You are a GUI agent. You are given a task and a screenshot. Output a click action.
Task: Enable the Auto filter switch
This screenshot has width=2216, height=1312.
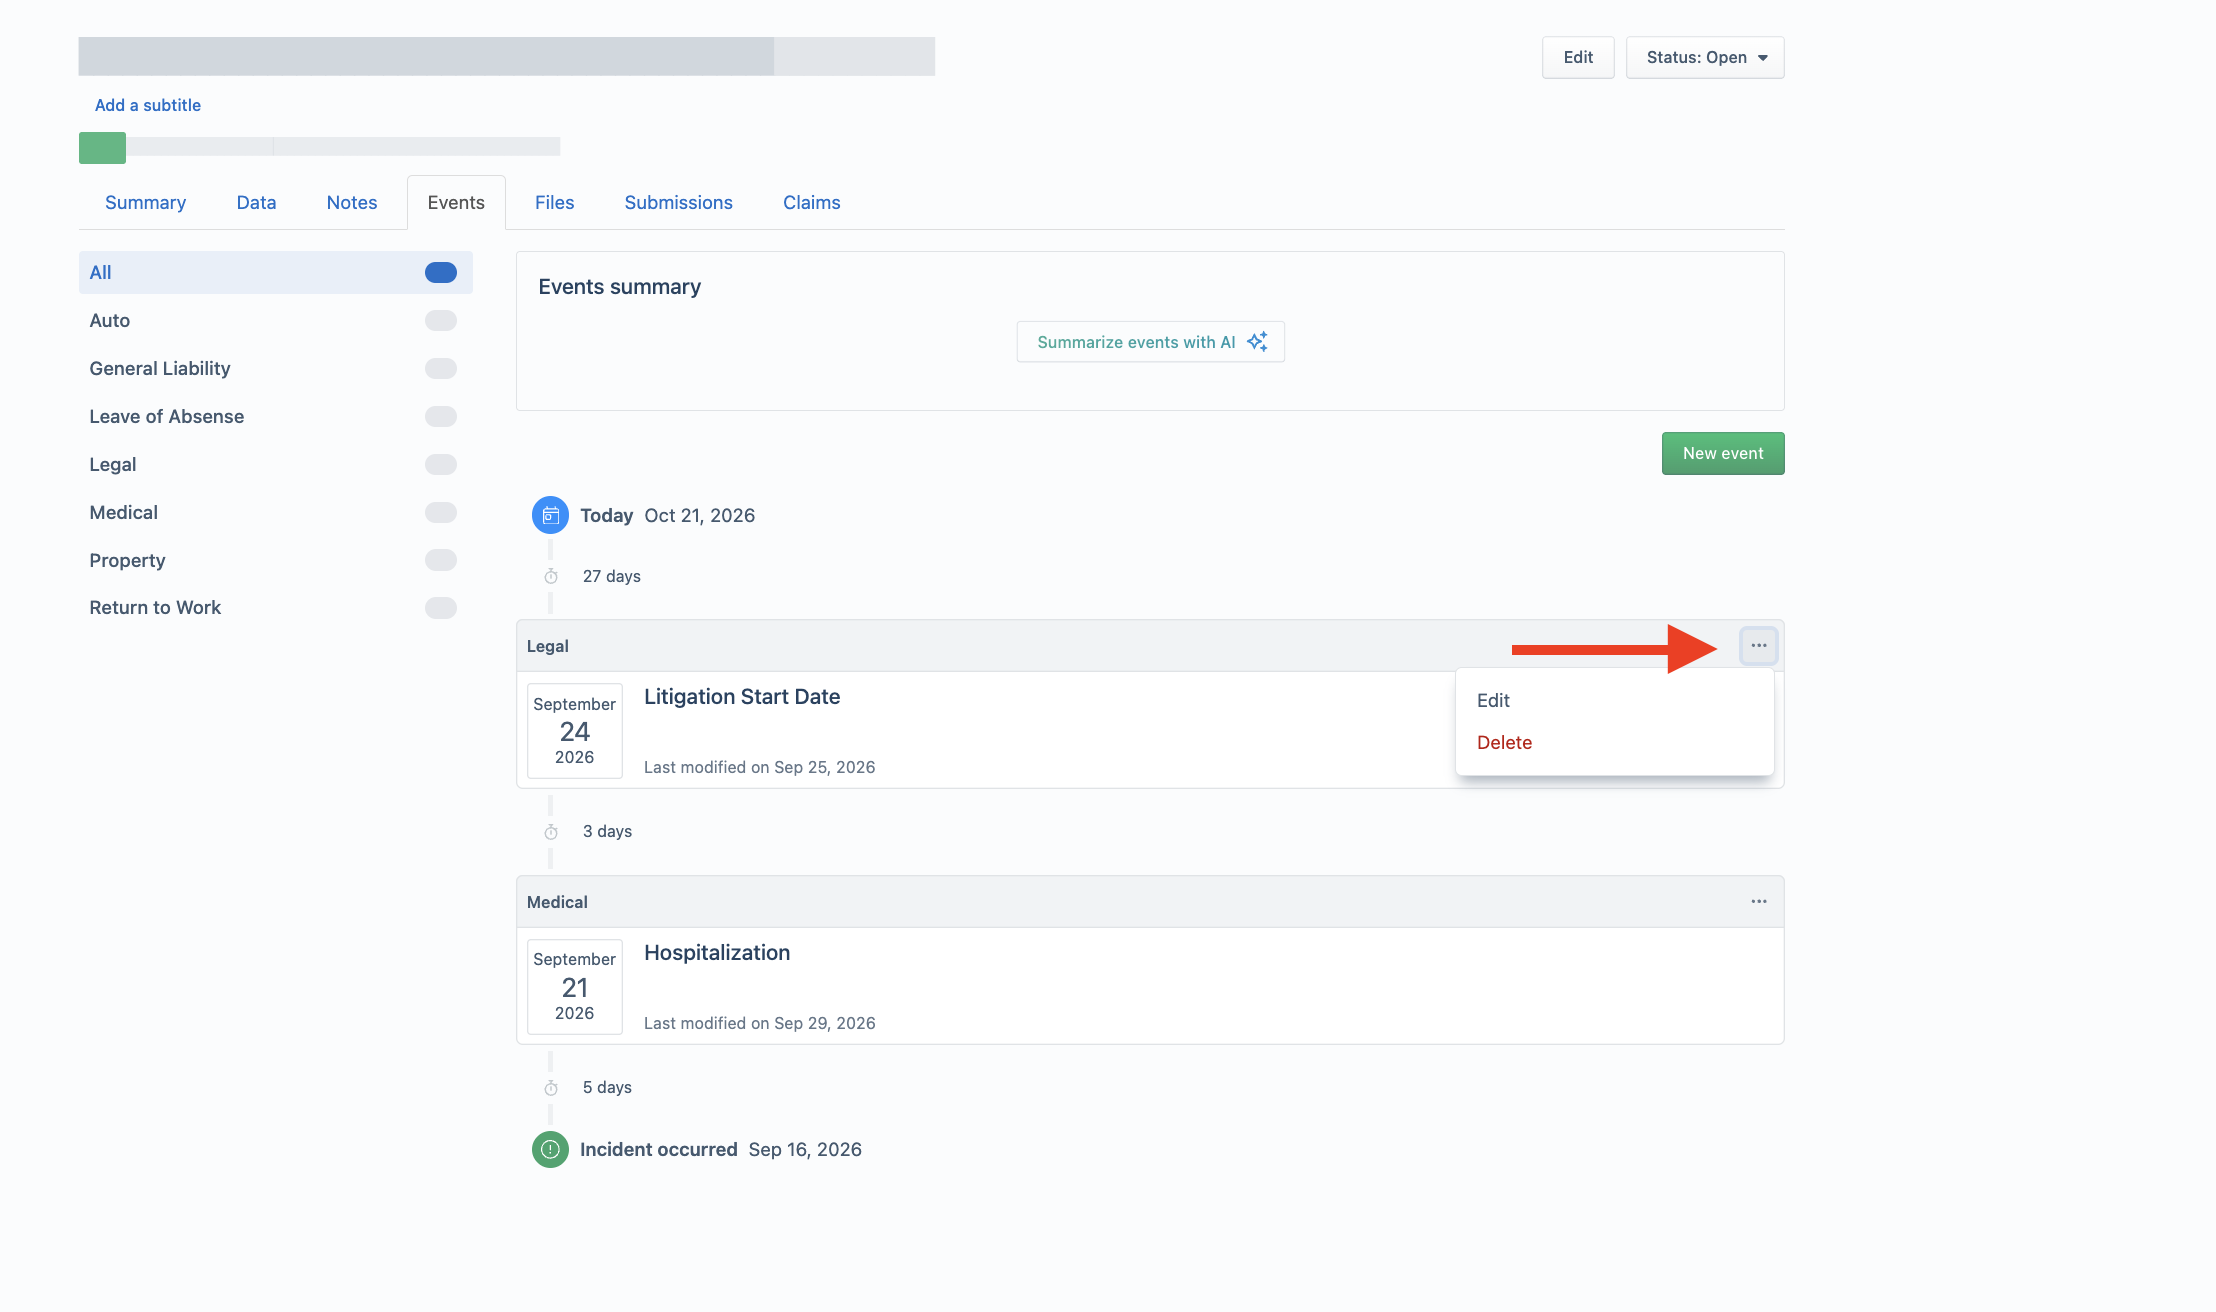click(441, 321)
